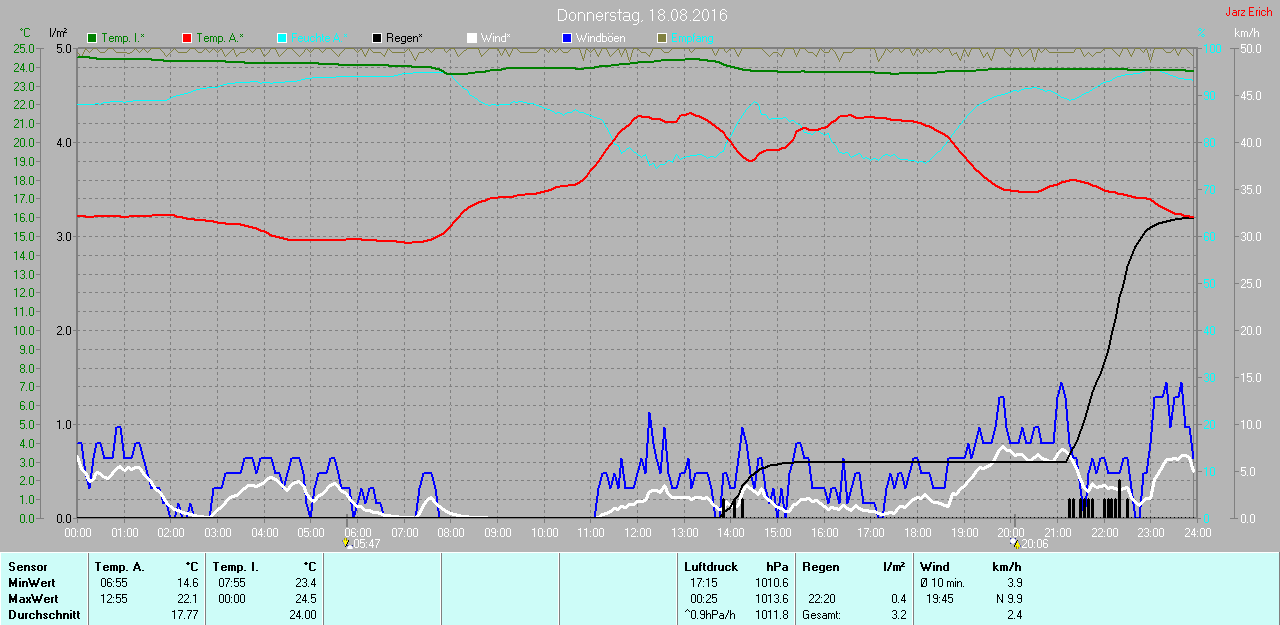Click the 'Gesamt:' rain total label
The image size is (1280, 625).
[x=821, y=615]
